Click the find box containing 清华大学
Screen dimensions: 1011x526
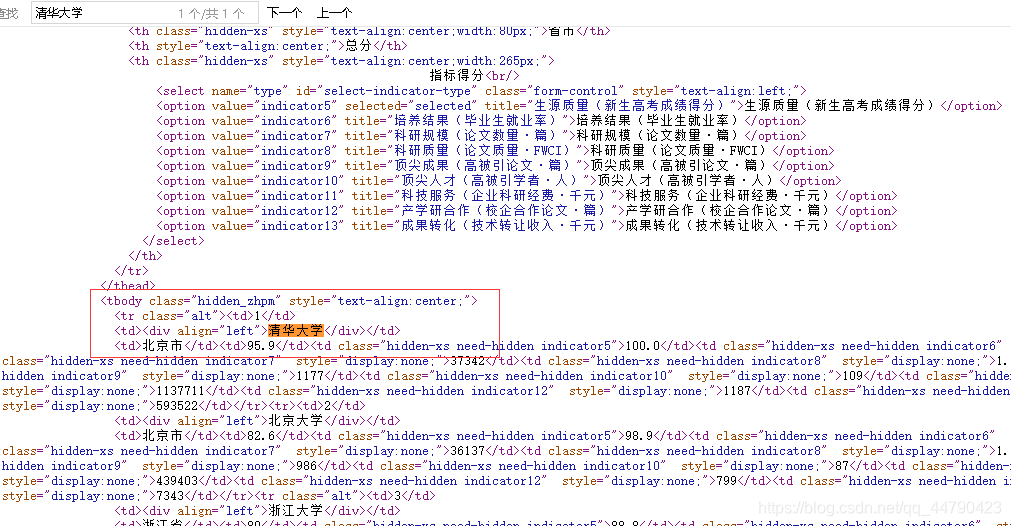point(144,13)
